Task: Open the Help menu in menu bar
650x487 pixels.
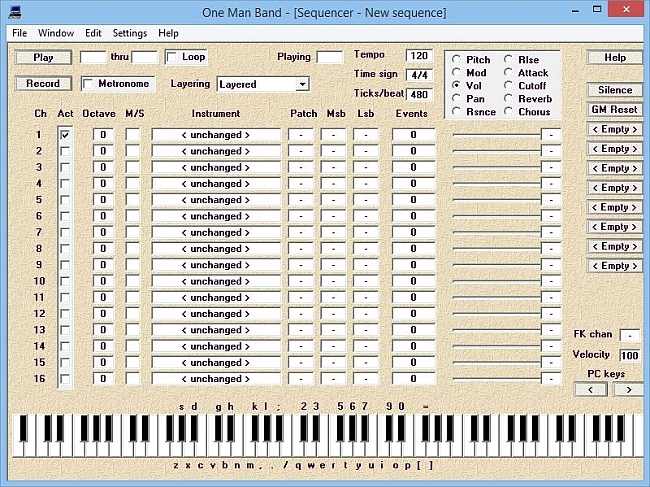Action: pyautogui.click(x=168, y=33)
